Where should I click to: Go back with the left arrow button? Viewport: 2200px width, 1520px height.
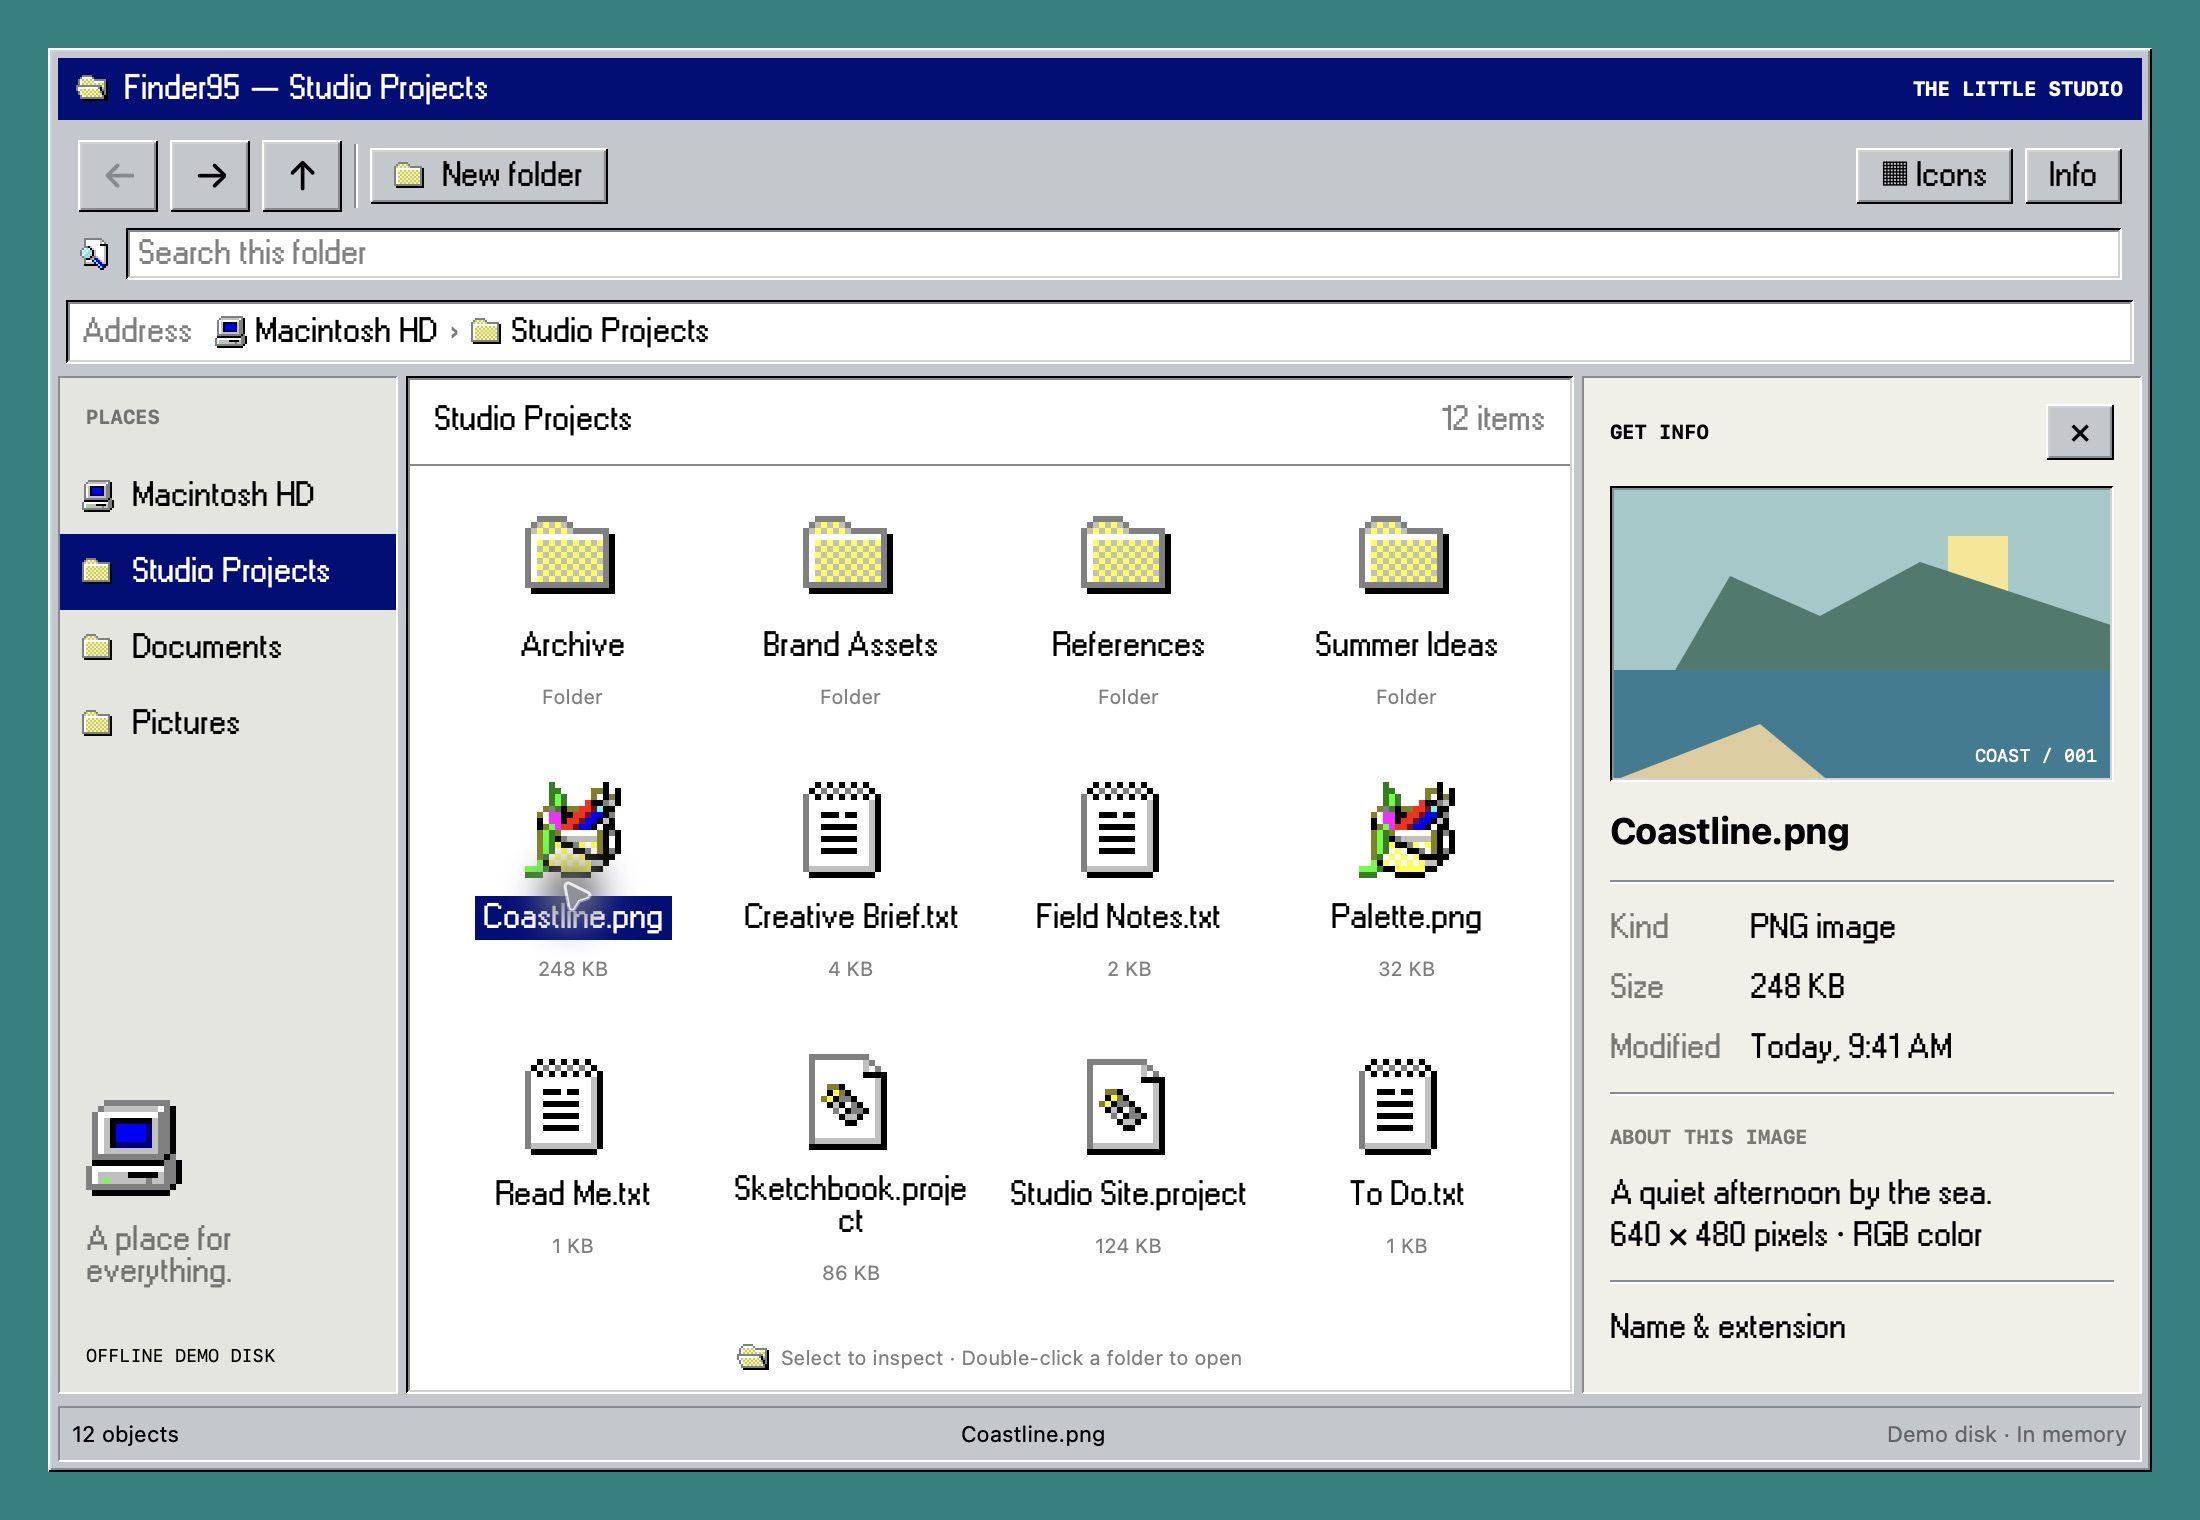point(118,176)
